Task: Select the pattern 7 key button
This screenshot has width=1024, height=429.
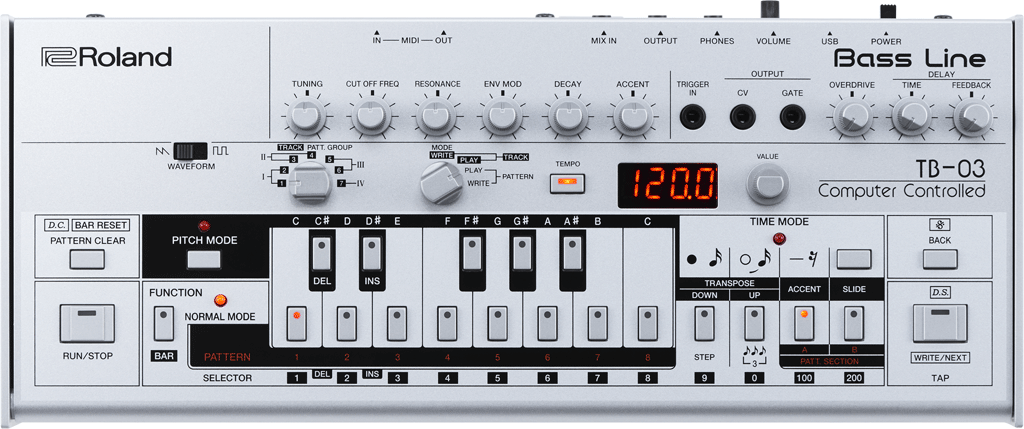Action: [x=598, y=323]
